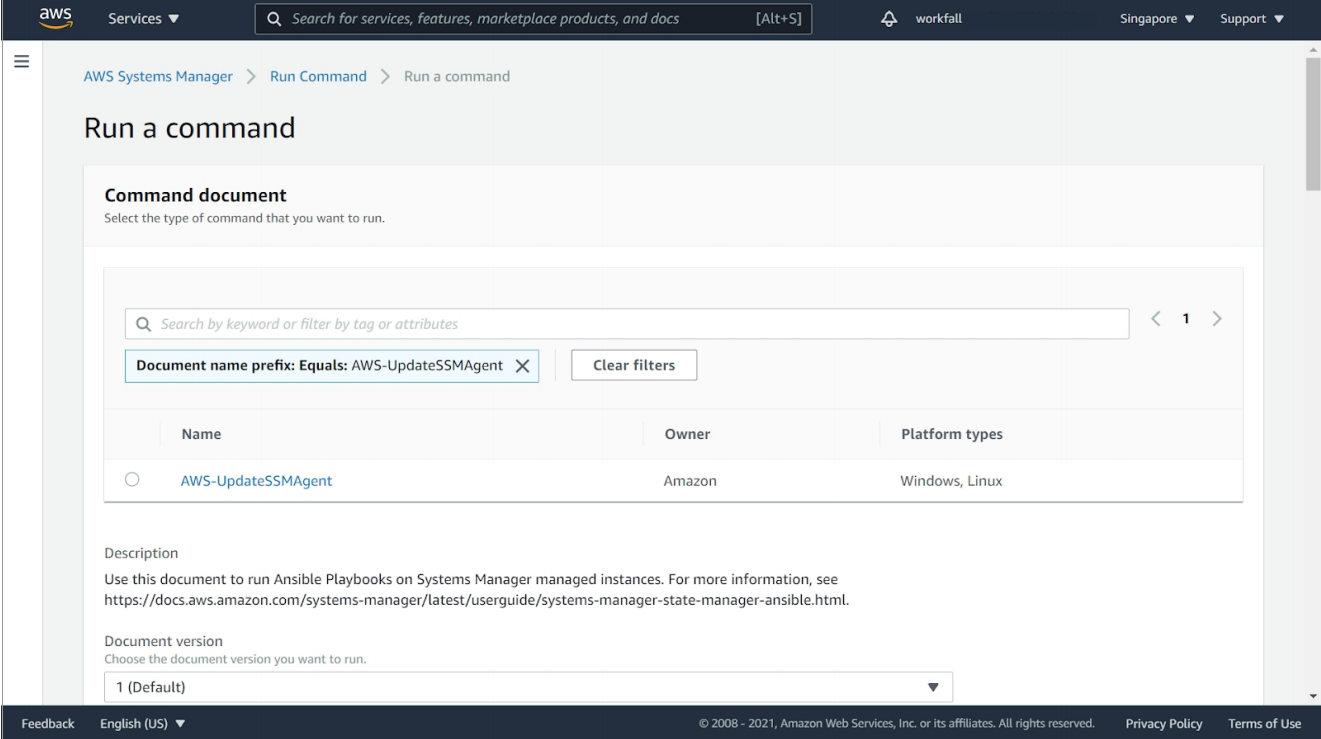This screenshot has width=1321, height=739.
Task: Open the Document version dropdown
Action: click(x=528, y=687)
